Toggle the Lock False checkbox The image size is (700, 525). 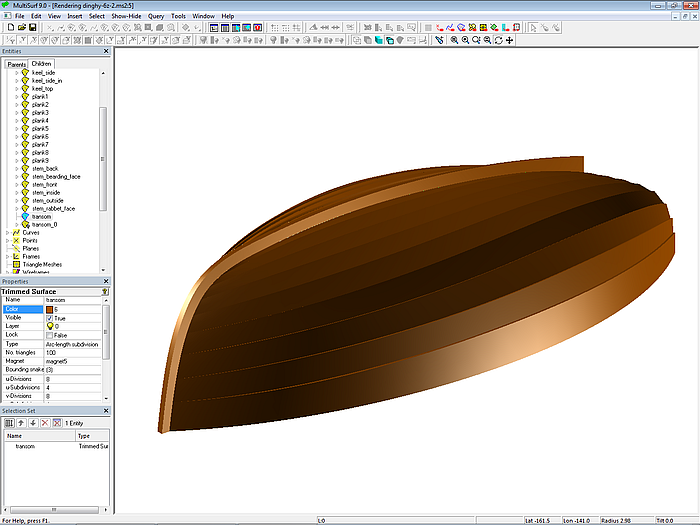50,335
